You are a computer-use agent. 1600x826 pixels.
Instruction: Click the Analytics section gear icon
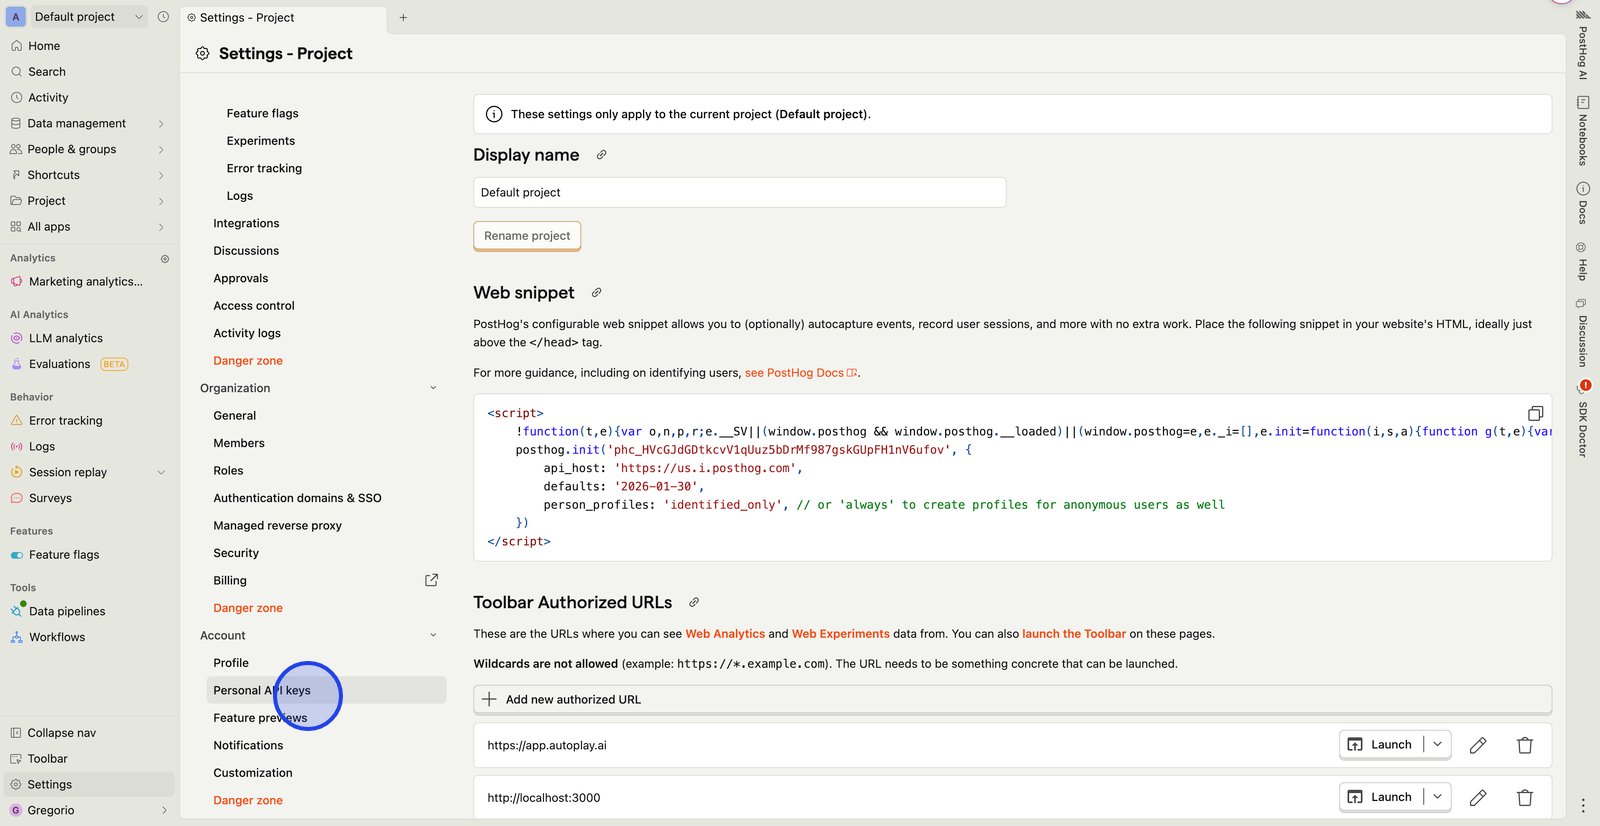pos(165,259)
